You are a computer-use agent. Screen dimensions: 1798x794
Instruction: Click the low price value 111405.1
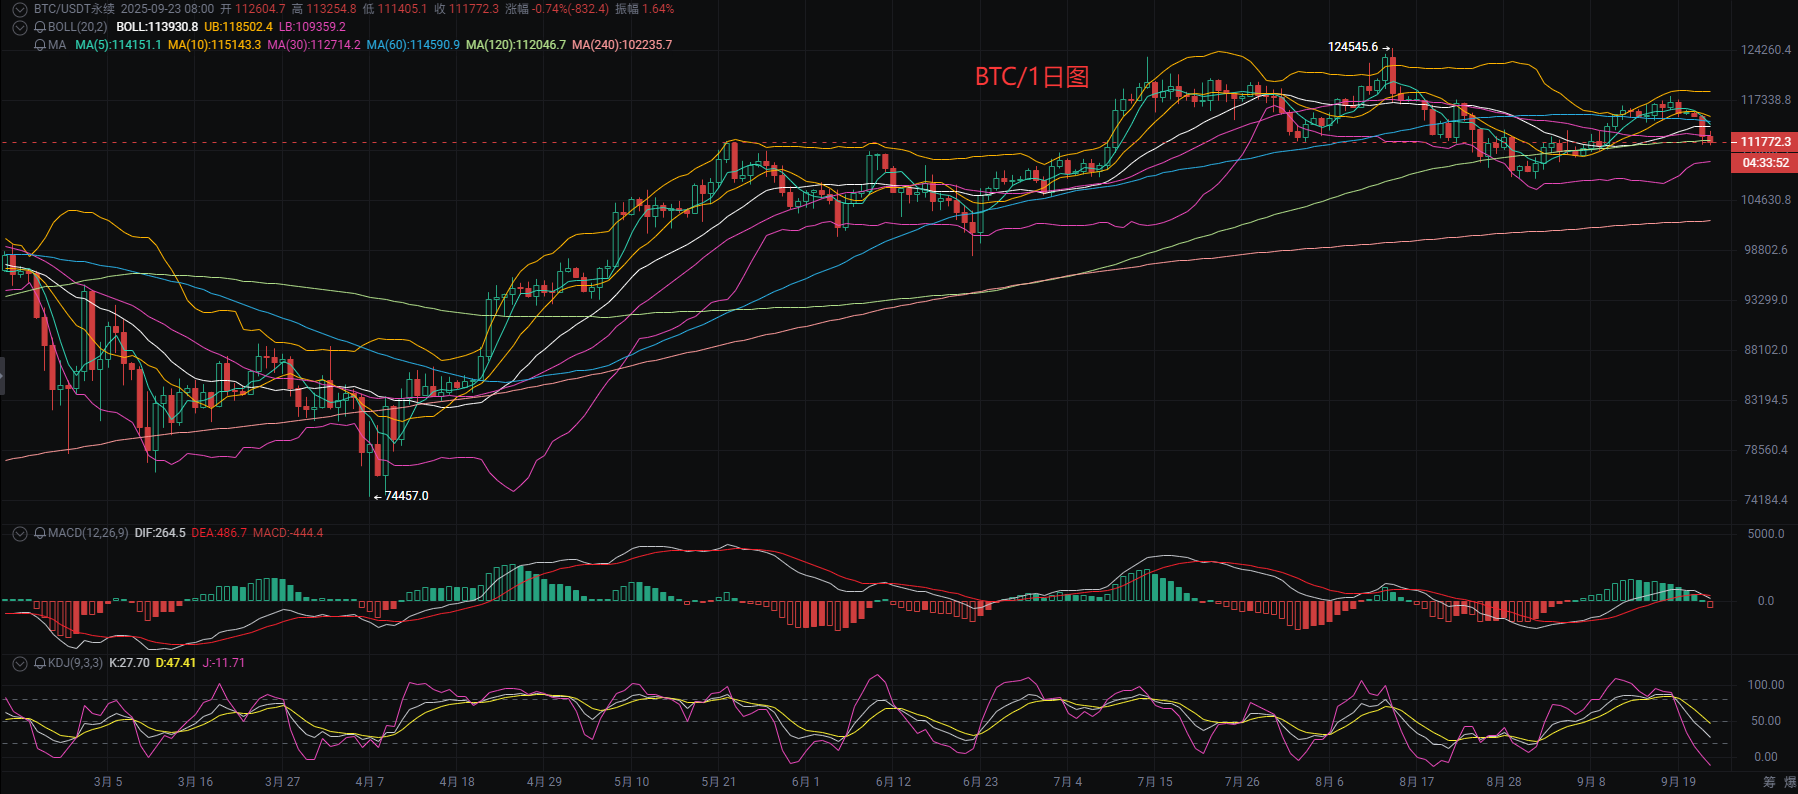pyautogui.click(x=402, y=9)
